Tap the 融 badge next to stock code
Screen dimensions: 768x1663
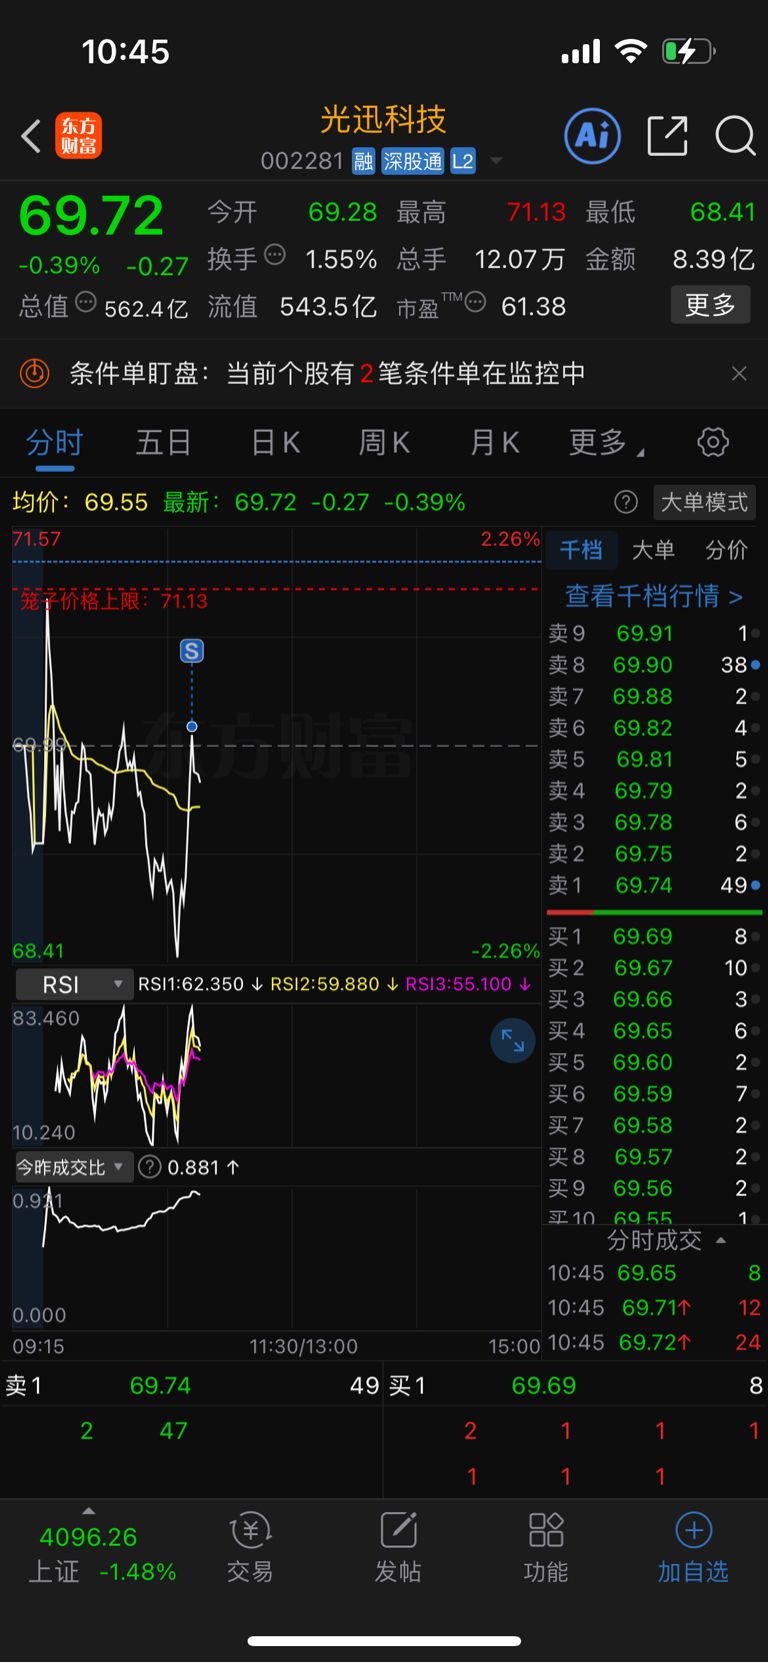(363, 161)
